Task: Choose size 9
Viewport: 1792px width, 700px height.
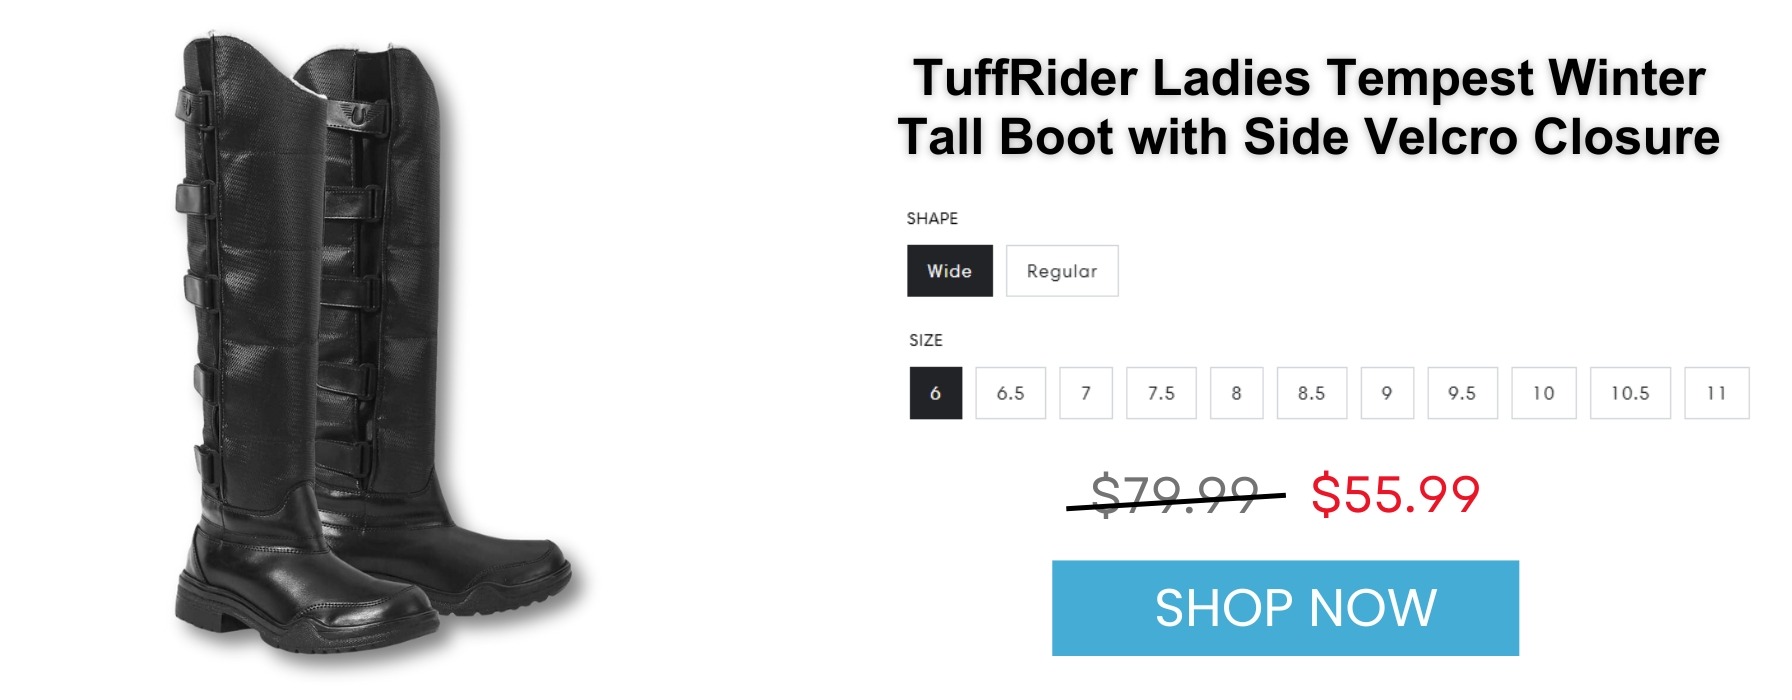Action: point(1387,393)
